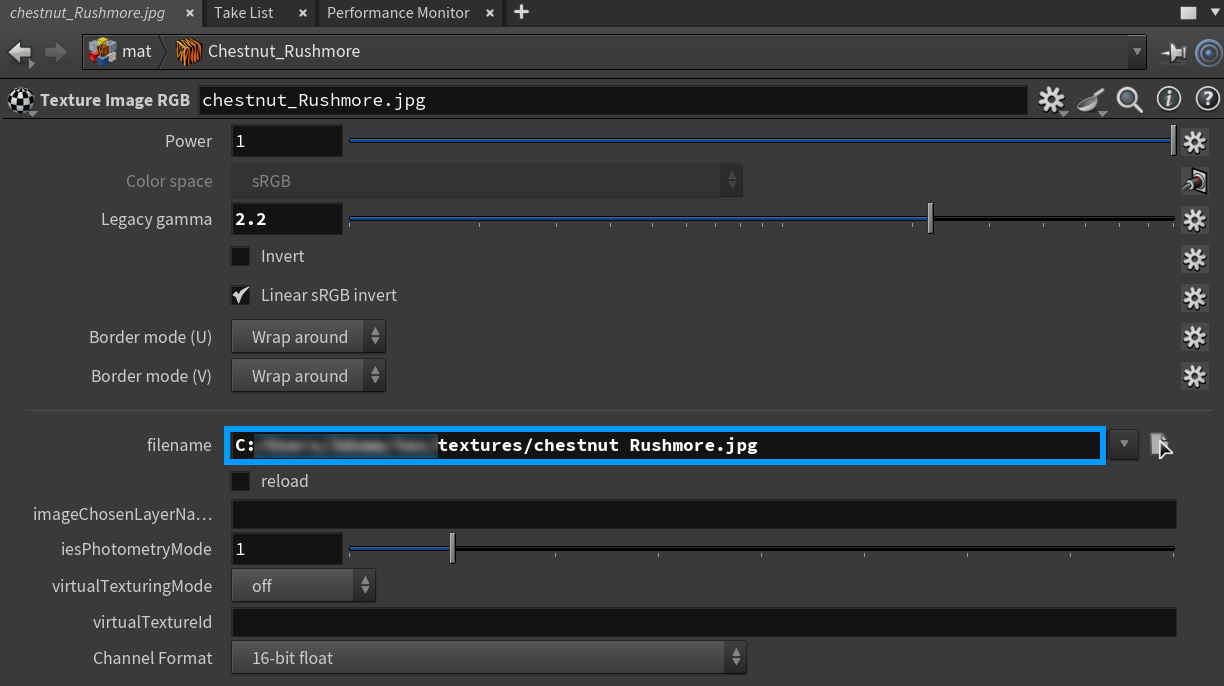Uncheck Linear sRGB invert

pos(241,295)
